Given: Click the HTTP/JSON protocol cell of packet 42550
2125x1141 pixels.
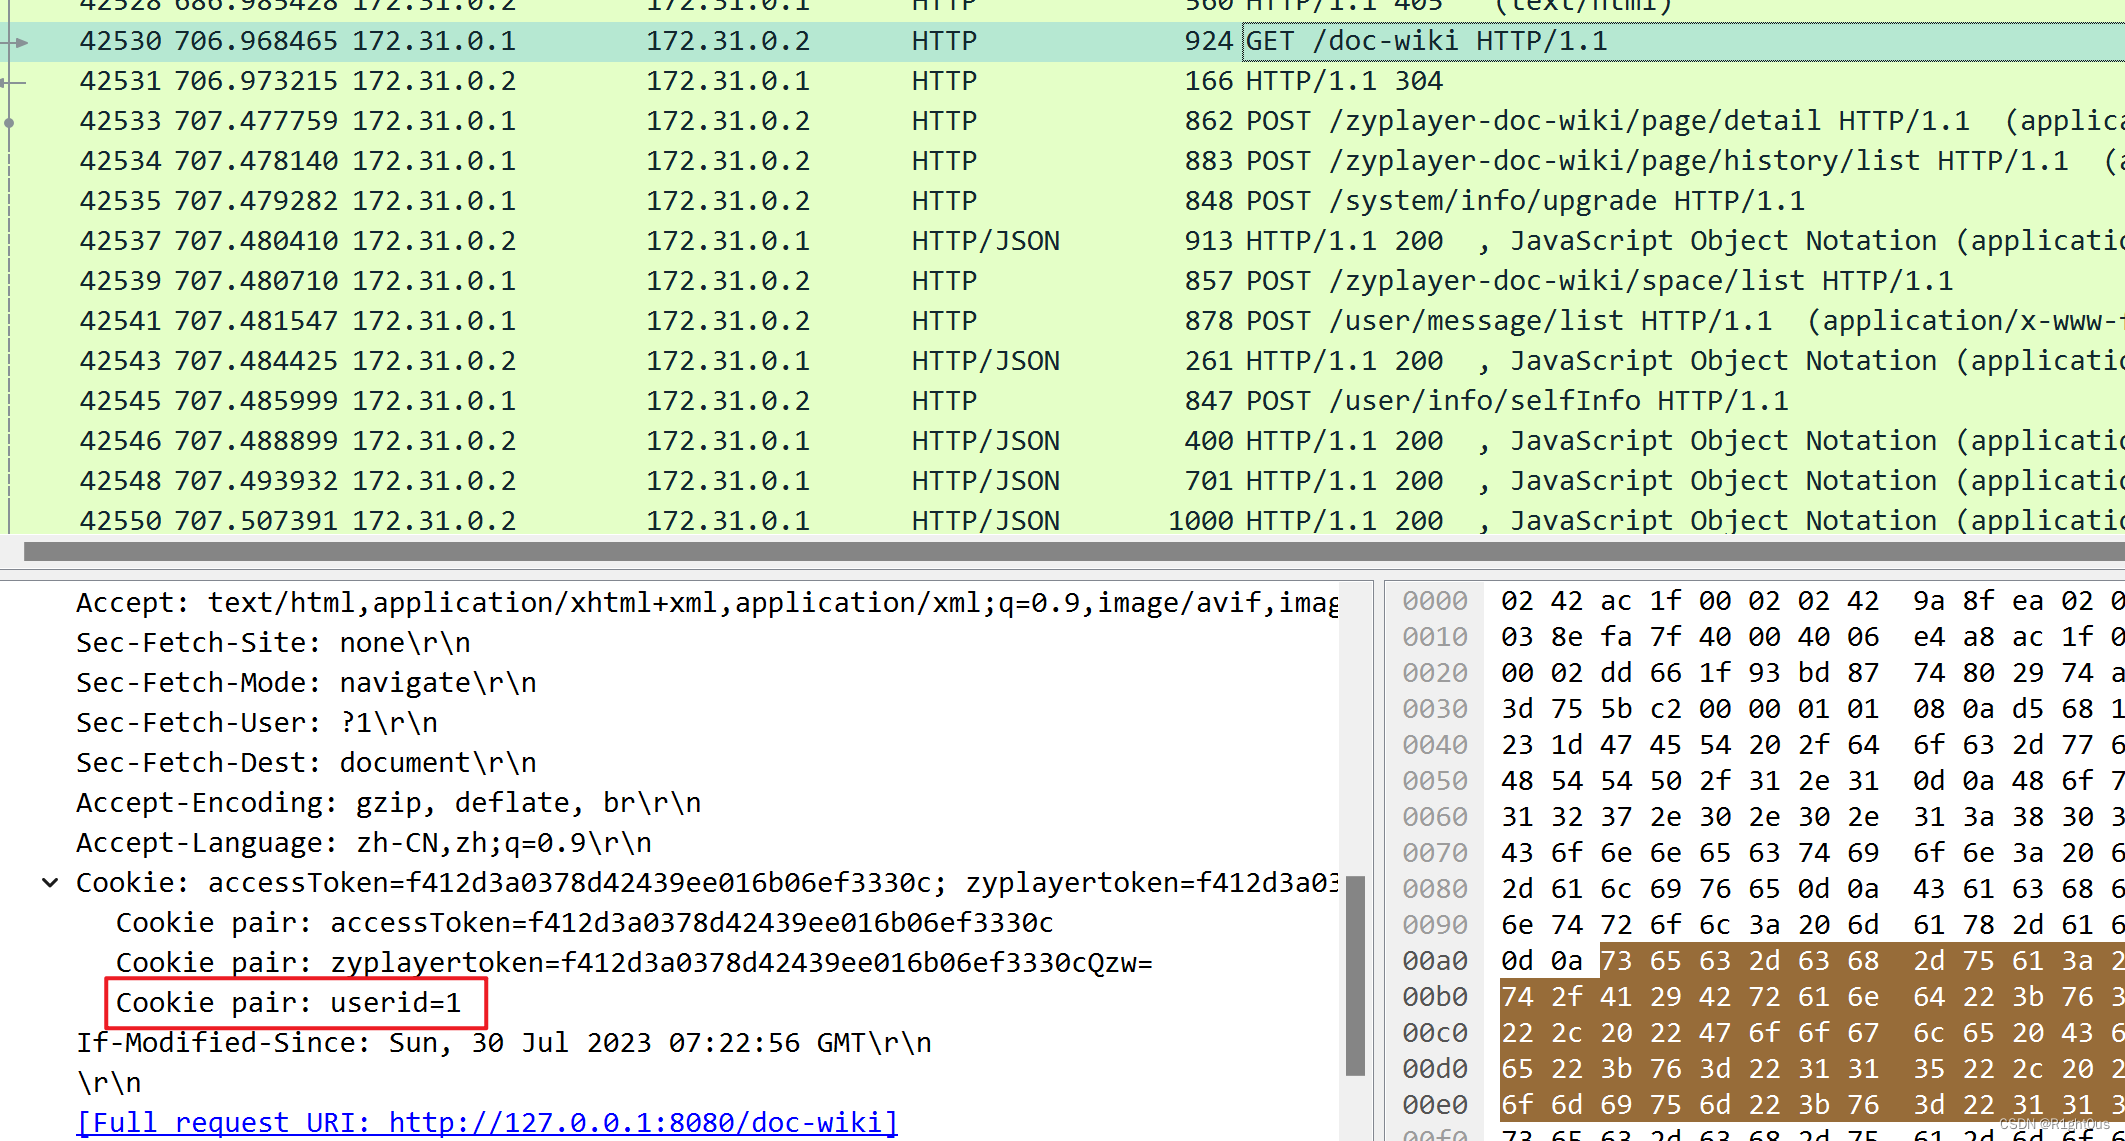Looking at the screenshot, I should (985, 520).
